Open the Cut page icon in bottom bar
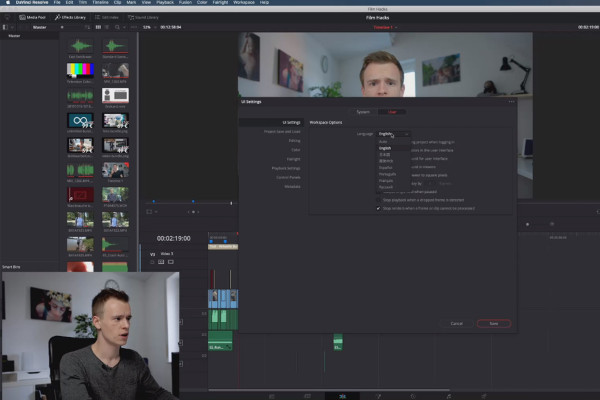600x400 pixels. point(307,396)
